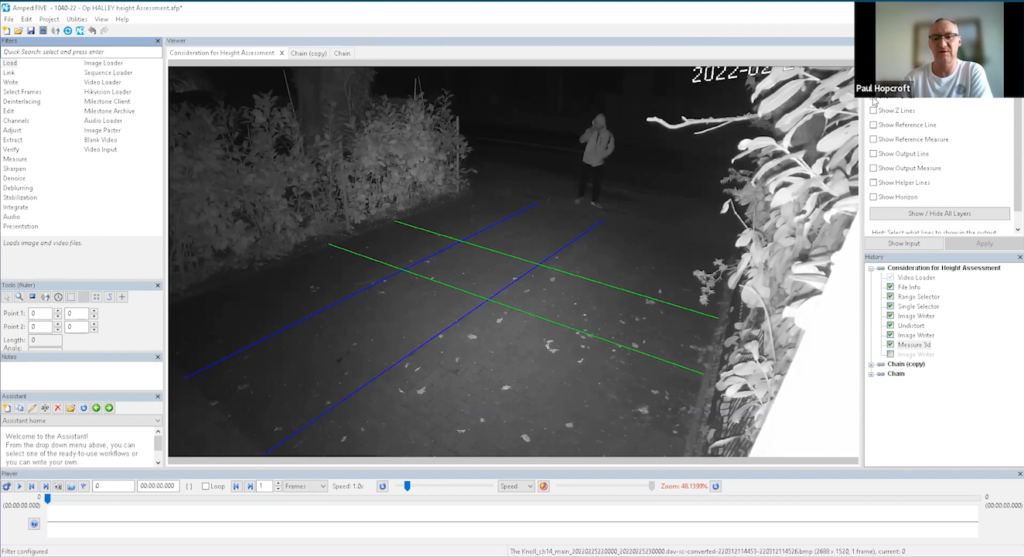The width and height of the screenshot is (1024, 557).
Task: Go back with green left arrow in Assistant
Action: coord(96,408)
